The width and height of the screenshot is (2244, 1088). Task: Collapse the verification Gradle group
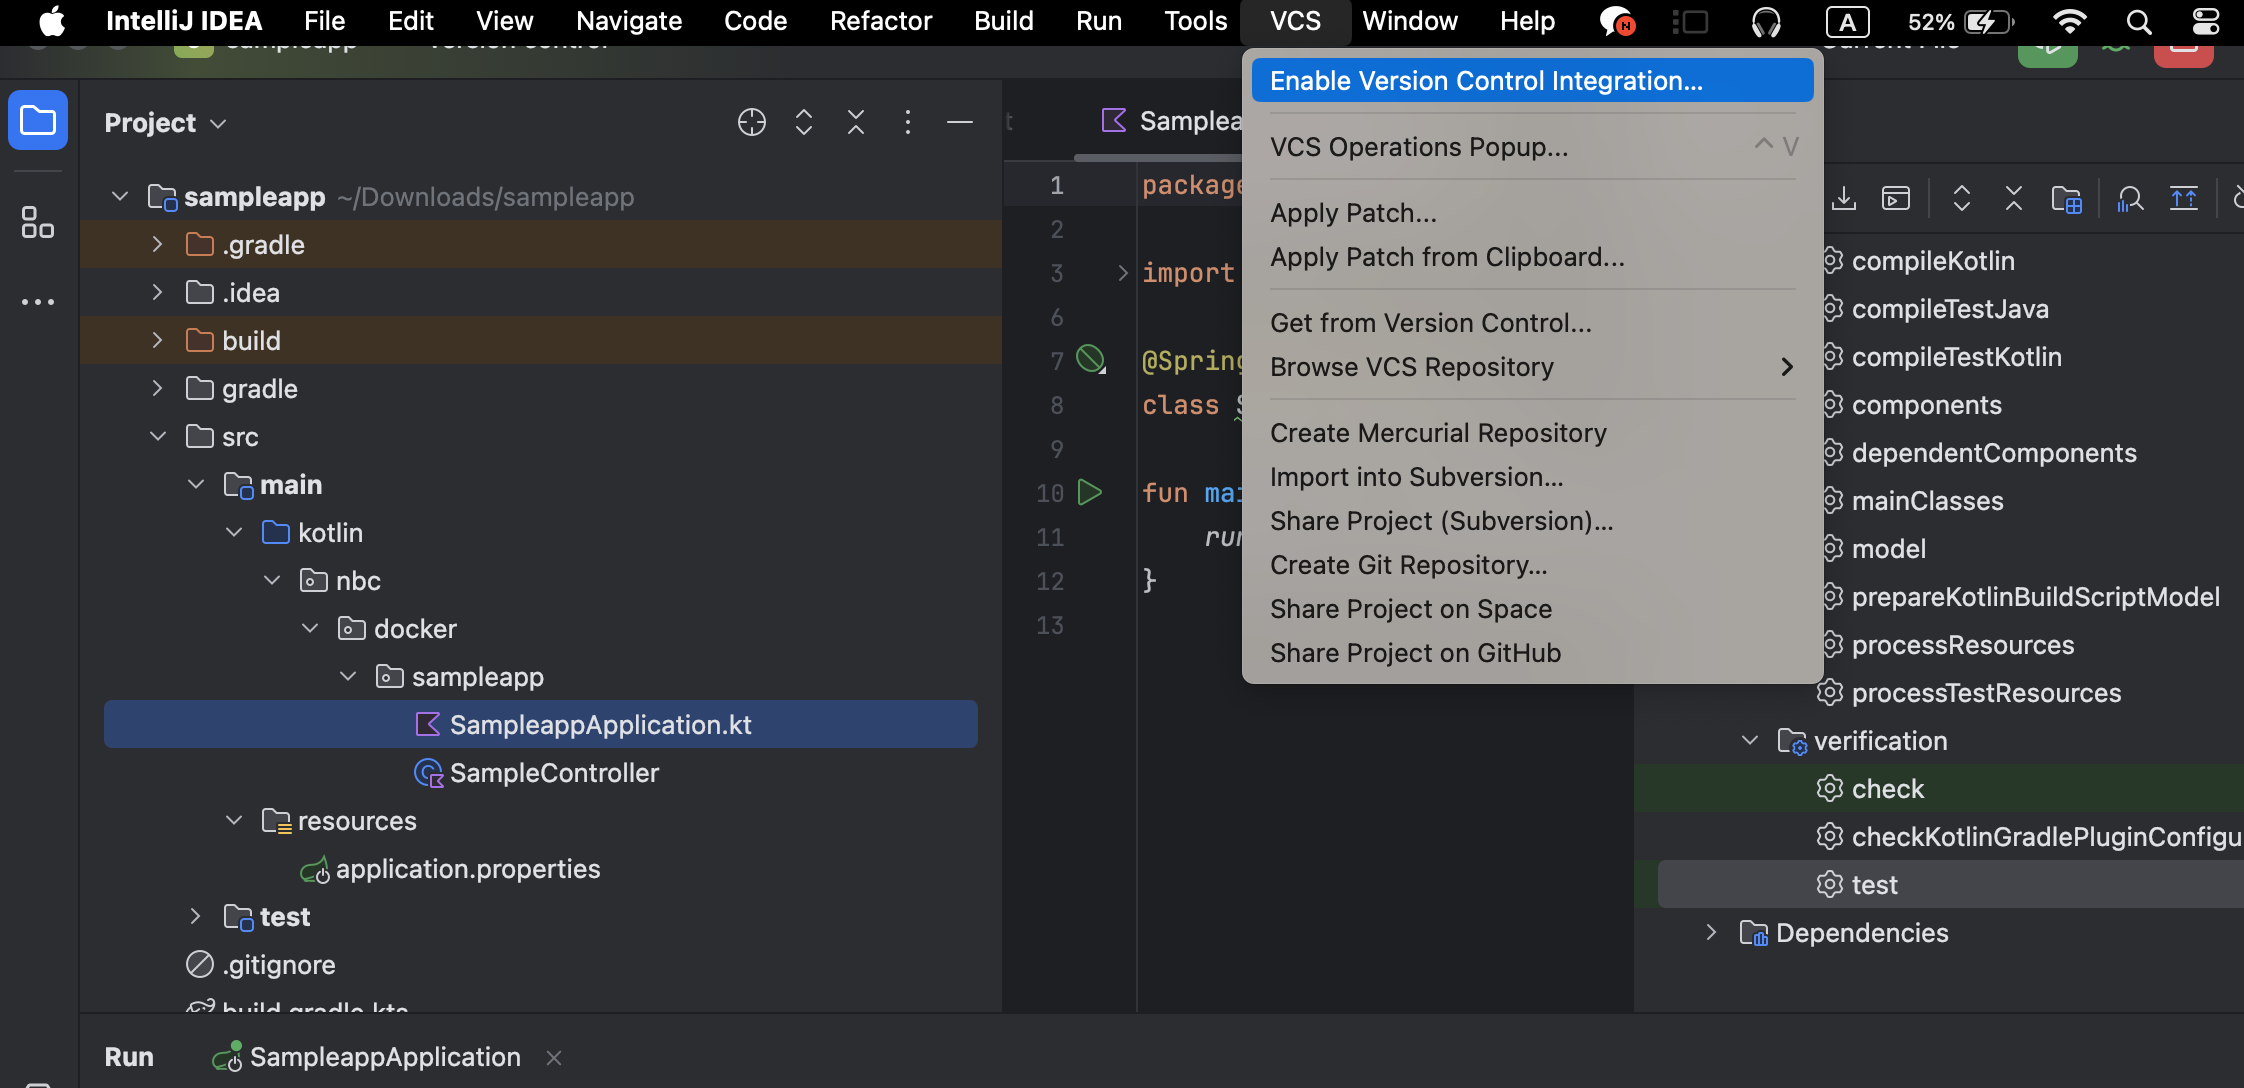coord(1750,740)
